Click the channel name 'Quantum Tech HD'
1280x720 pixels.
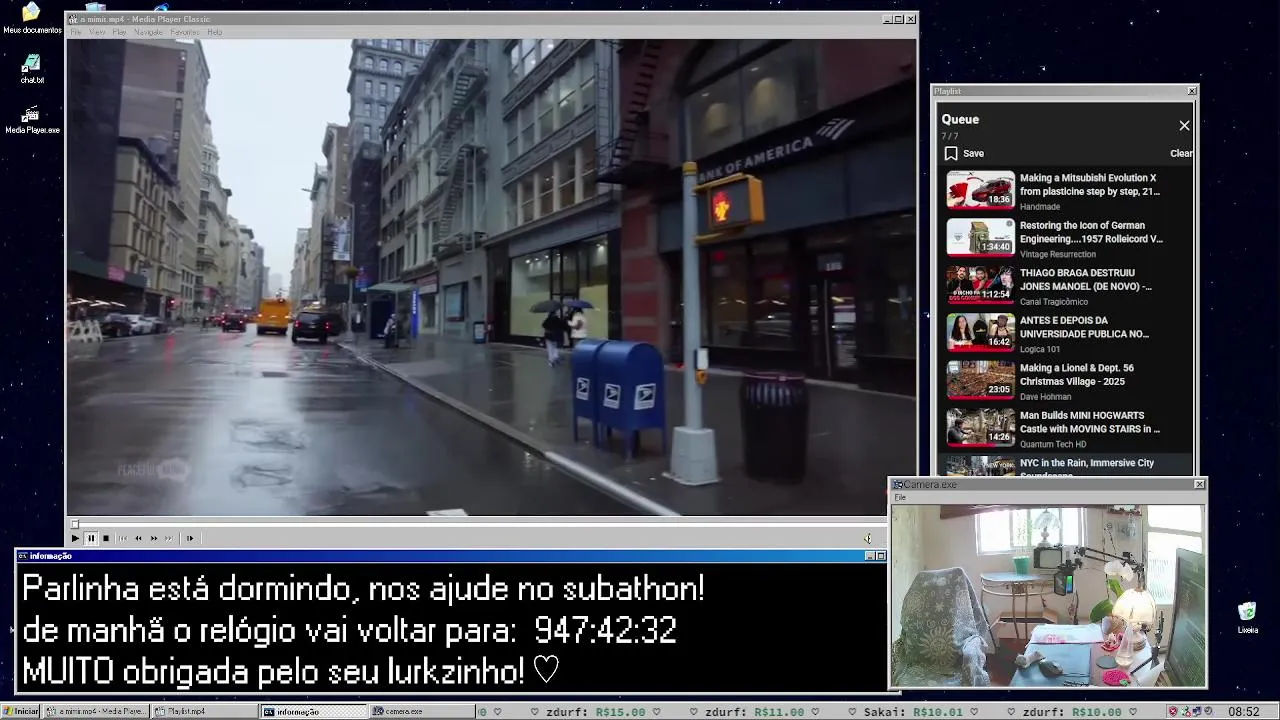click(x=1053, y=444)
